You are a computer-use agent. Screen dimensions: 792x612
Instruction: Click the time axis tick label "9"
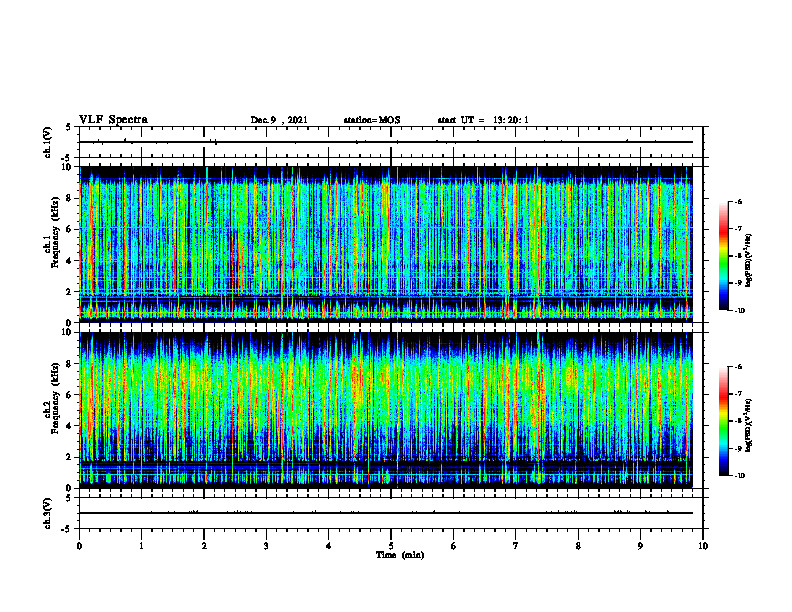[x=640, y=546]
